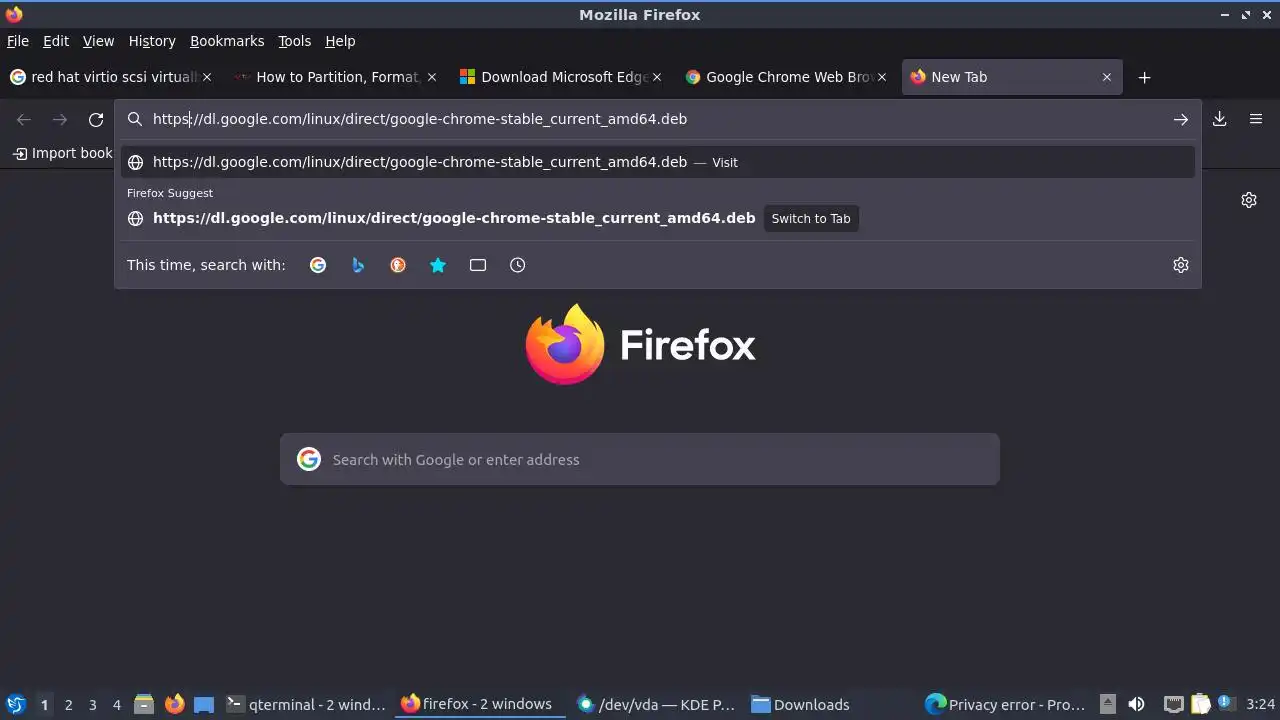
Task: Click the Import bookmarks toolbar item
Action: [x=62, y=153]
